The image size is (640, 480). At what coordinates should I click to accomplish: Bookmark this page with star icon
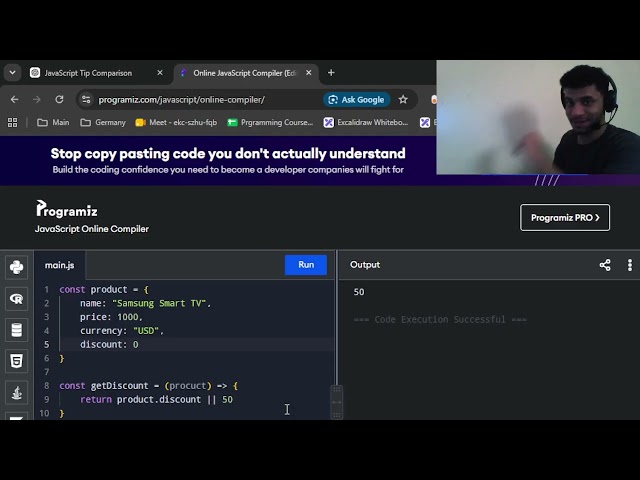[x=403, y=100]
